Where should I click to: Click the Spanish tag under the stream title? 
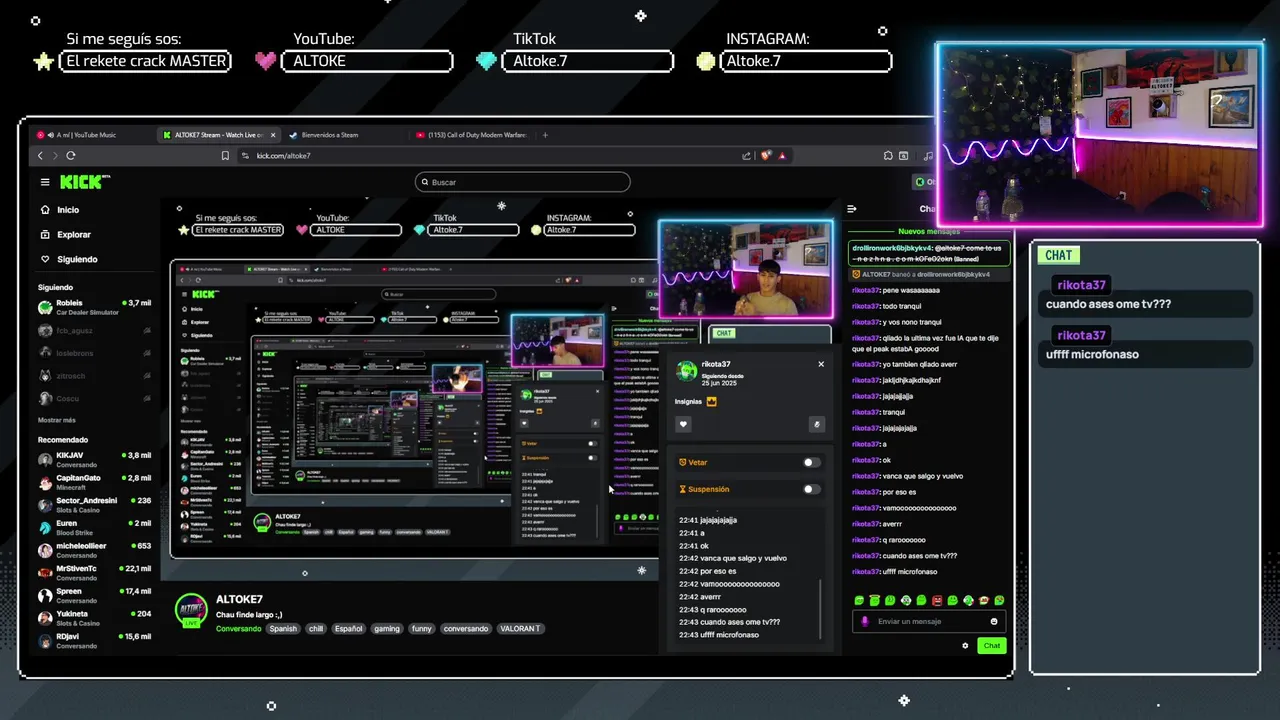pyautogui.click(x=283, y=629)
